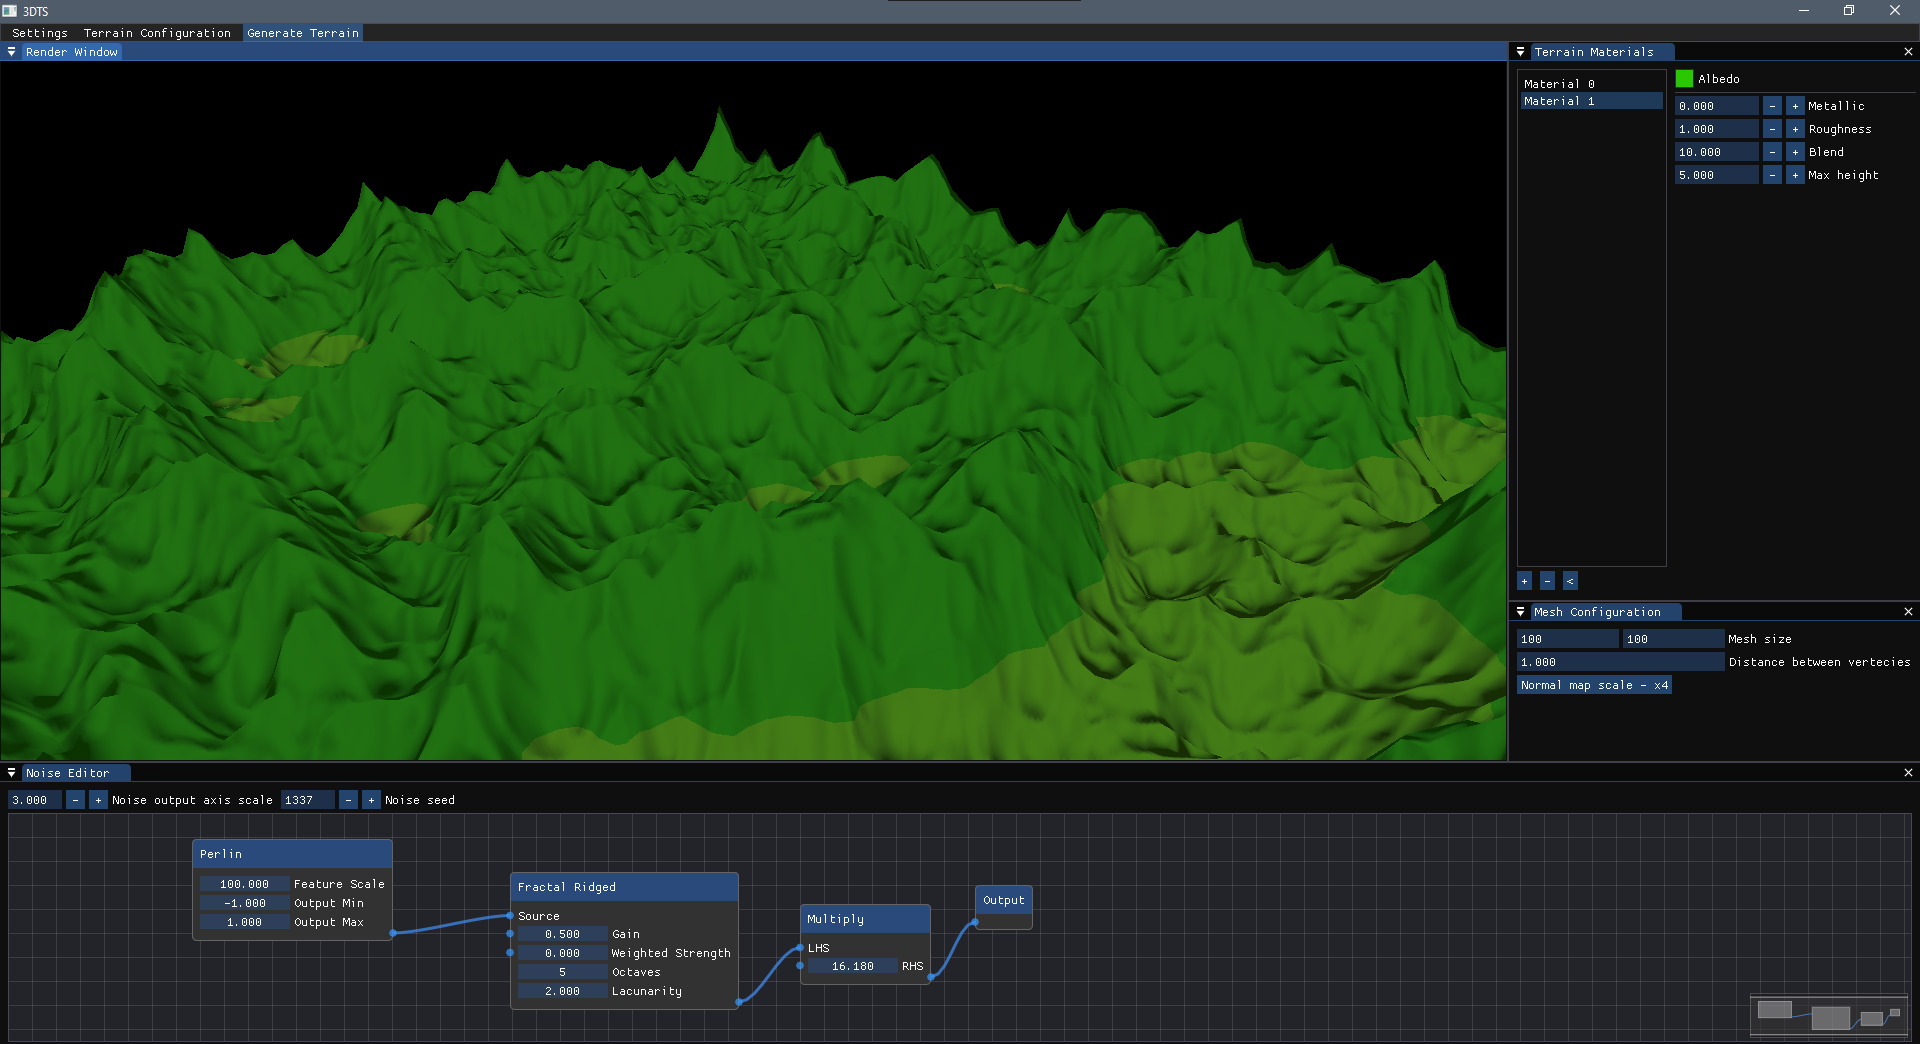This screenshot has height=1044, width=1920.
Task: Click the Normal map scale x4 button
Action: pyautogui.click(x=1594, y=685)
